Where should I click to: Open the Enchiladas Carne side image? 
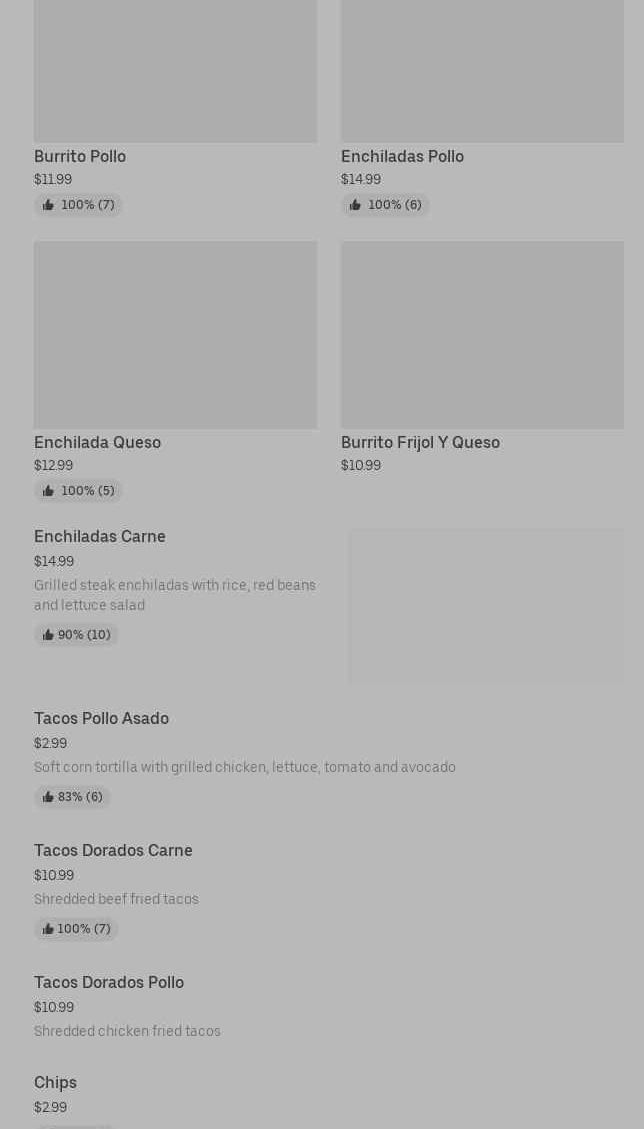click(x=486, y=606)
